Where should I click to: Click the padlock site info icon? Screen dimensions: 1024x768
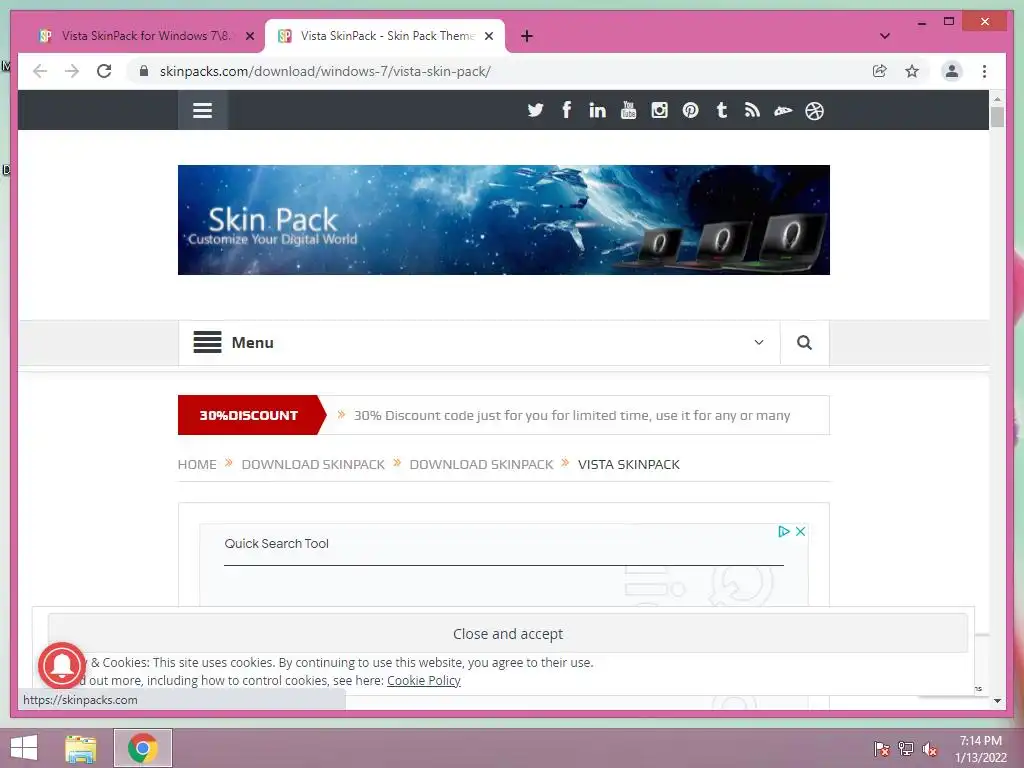144,71
